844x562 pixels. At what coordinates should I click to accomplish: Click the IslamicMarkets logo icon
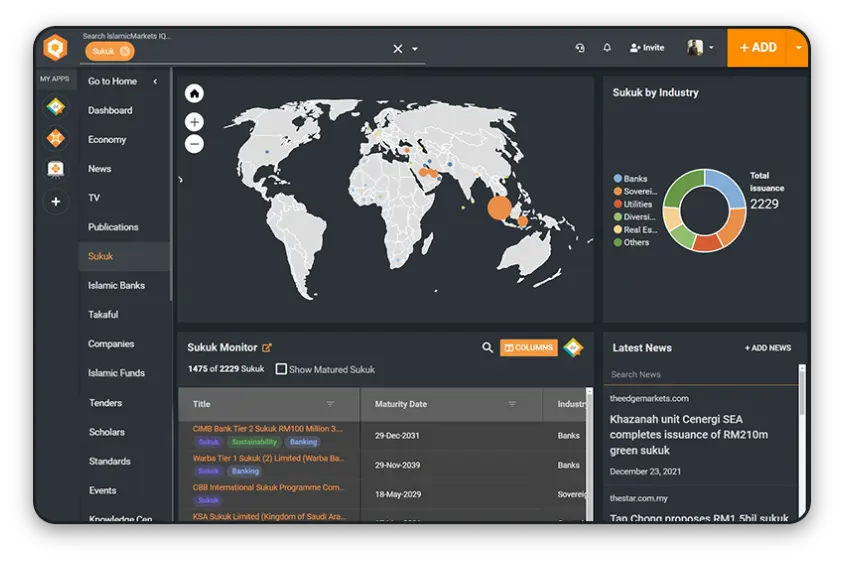click(55, 47)
